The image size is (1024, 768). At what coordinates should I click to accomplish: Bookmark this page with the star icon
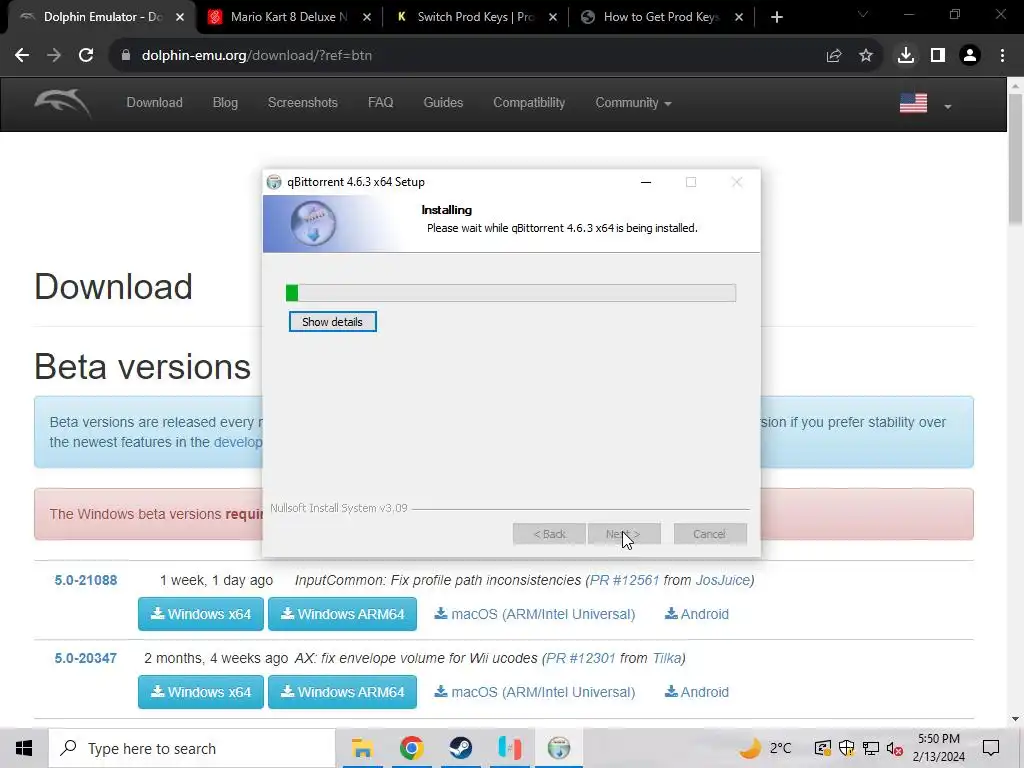(x=866, y=56)
